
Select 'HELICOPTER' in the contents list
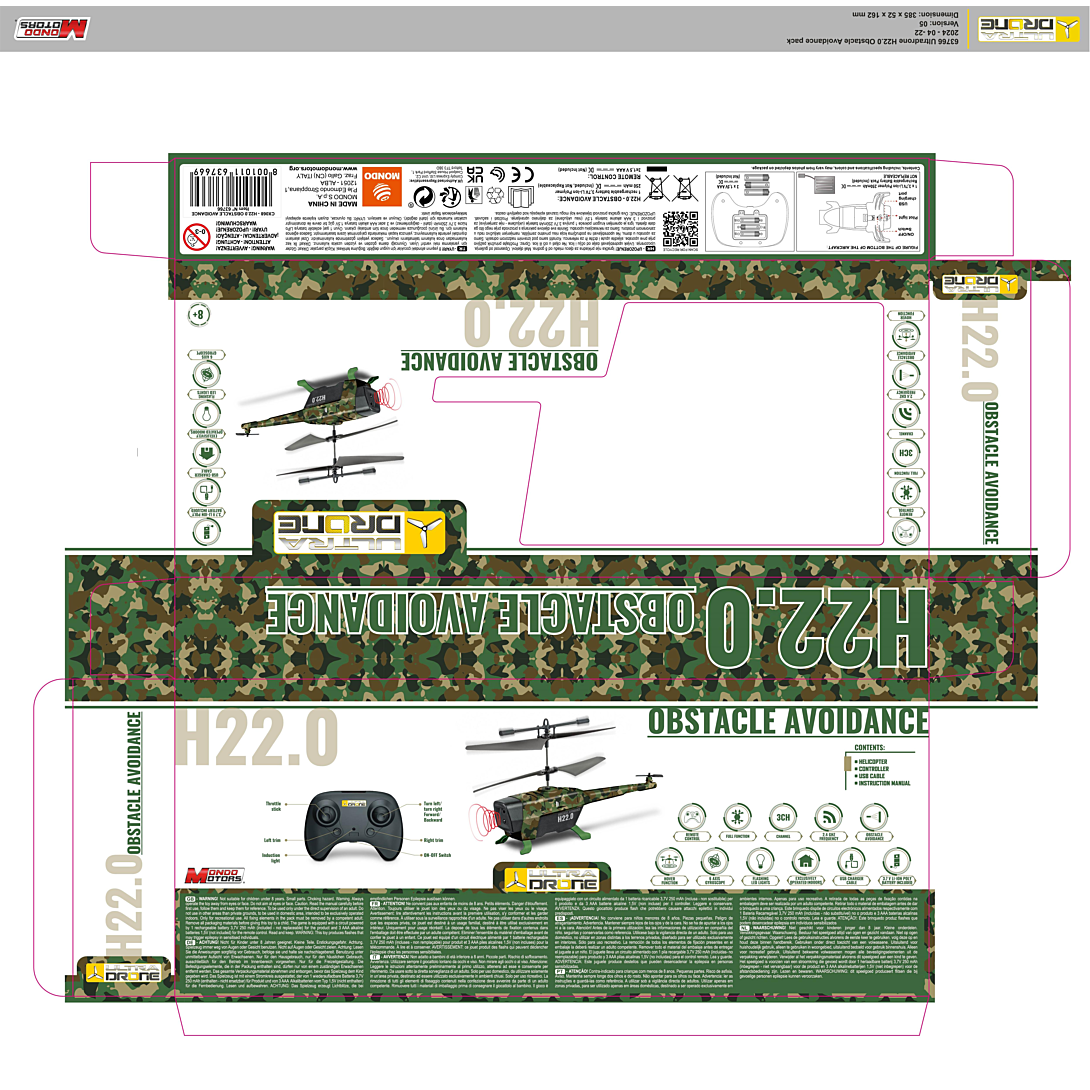click(x=872, y=762)
